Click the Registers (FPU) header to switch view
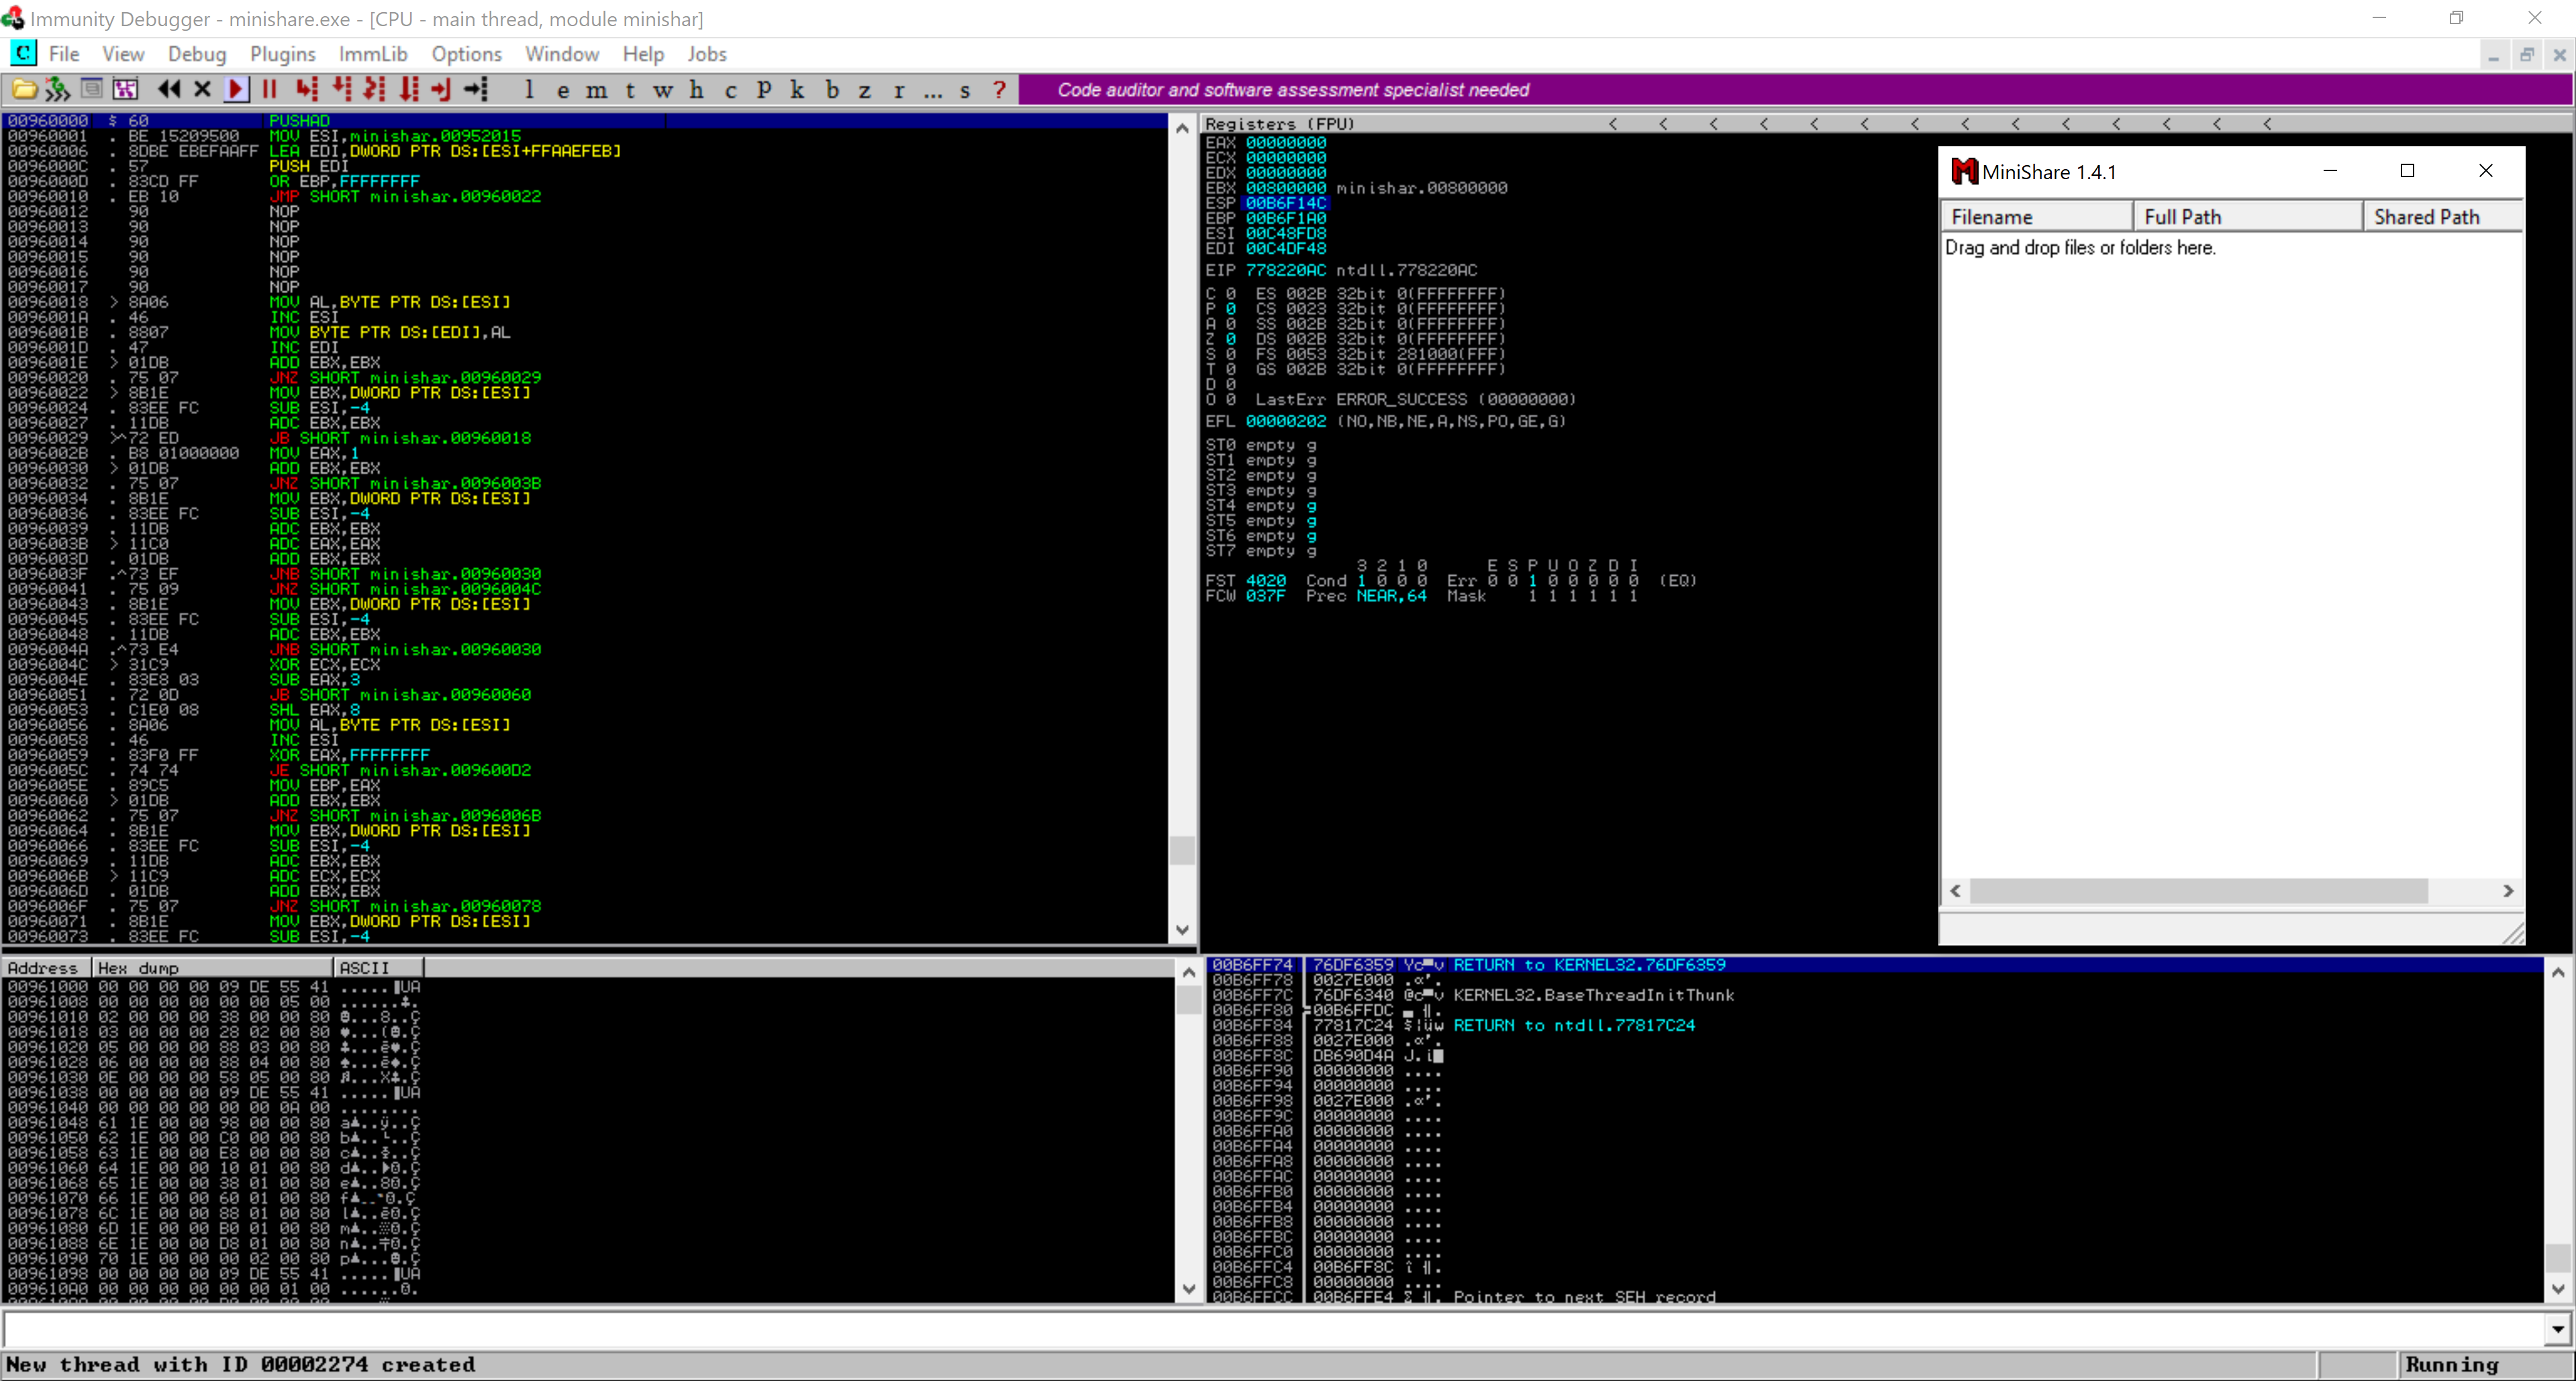 1279,124
